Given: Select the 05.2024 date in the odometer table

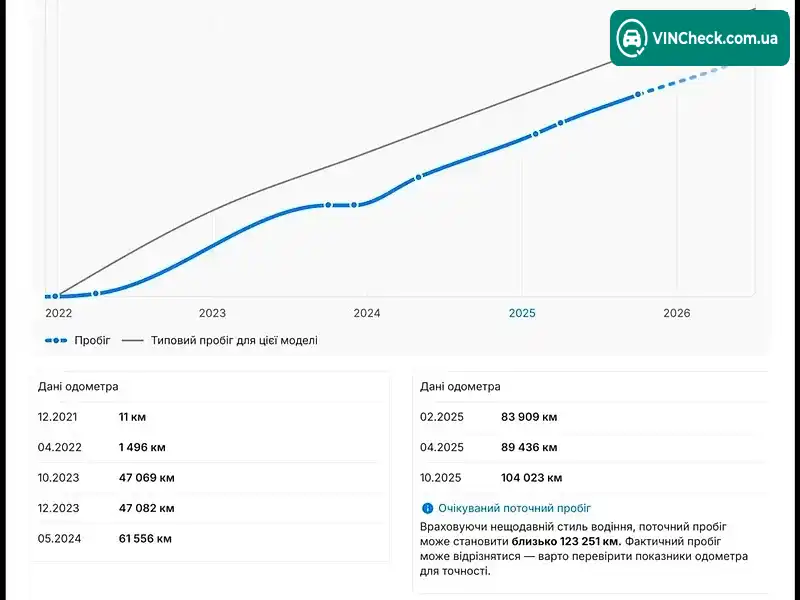Looking at the screenshot, I should tap(59, 539).
